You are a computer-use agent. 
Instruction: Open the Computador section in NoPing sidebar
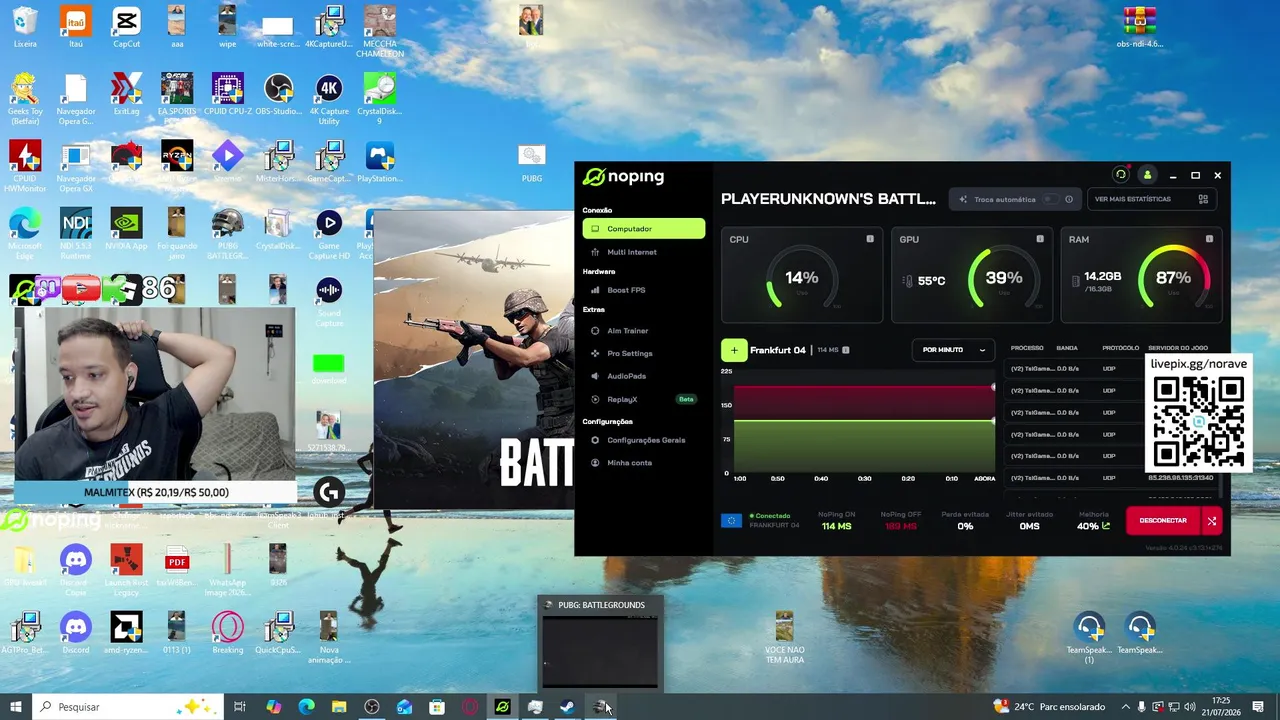644,229
